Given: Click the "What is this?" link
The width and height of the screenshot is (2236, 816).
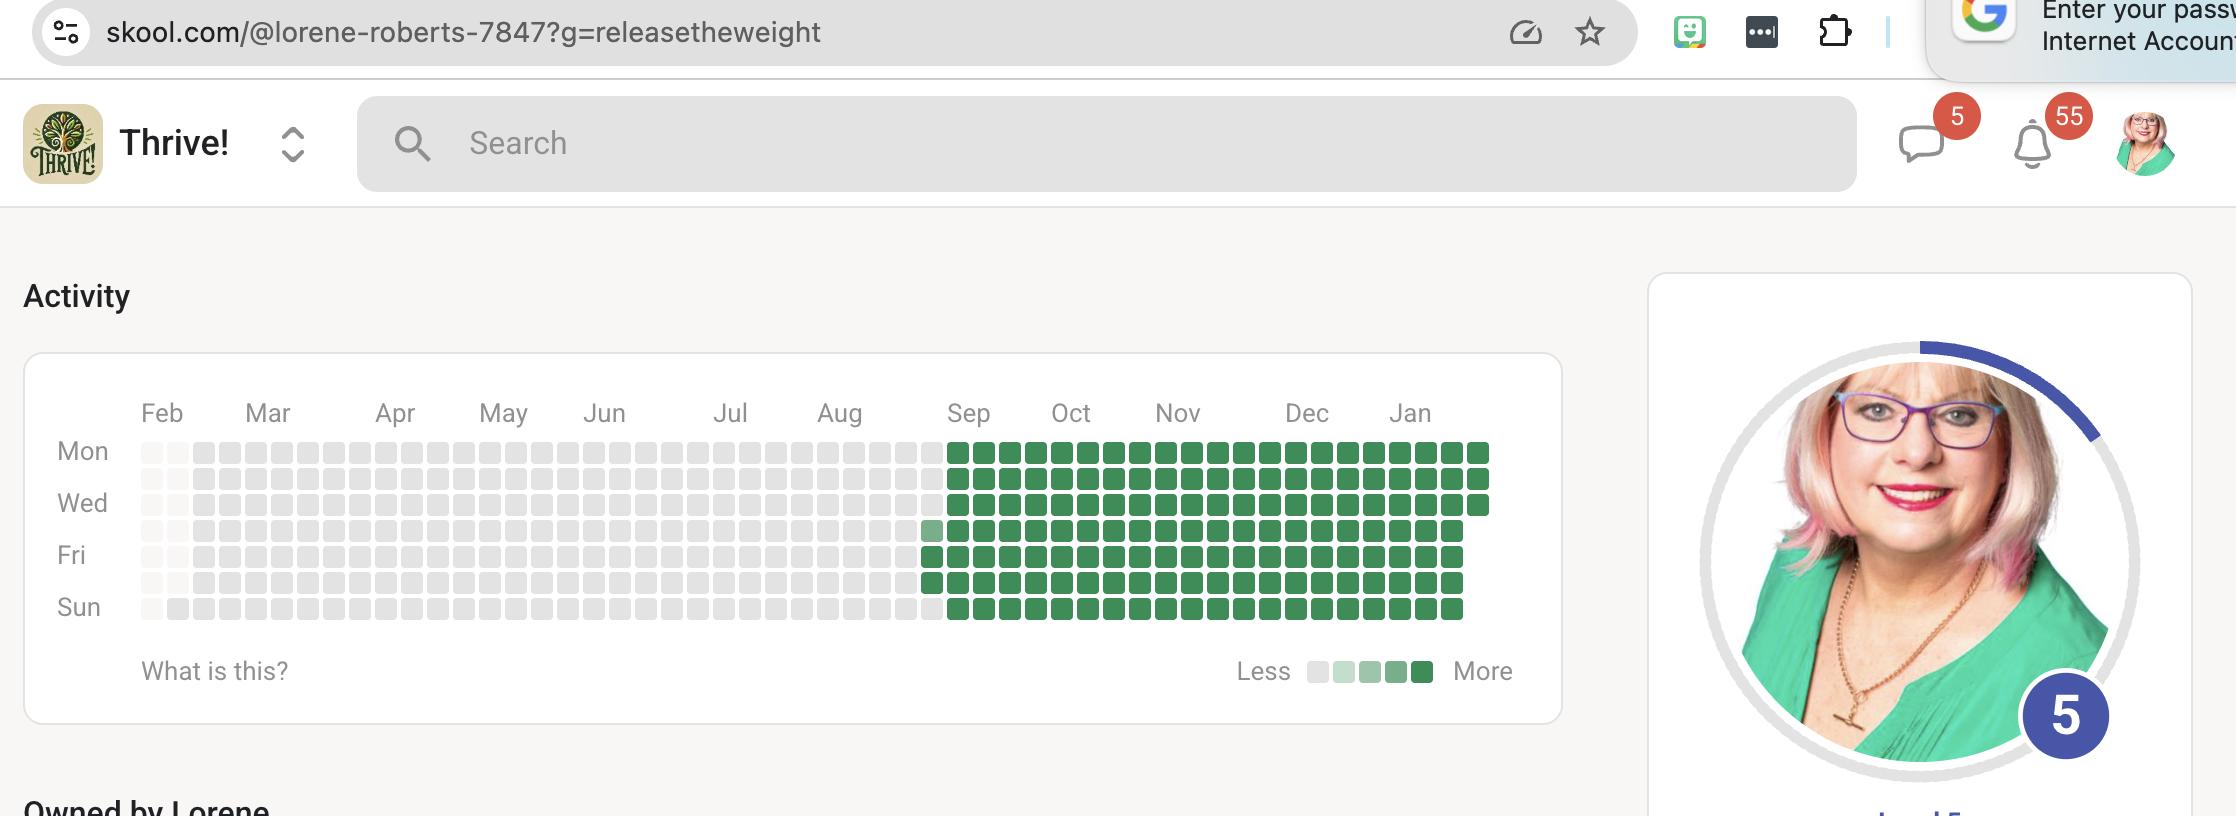Looking at the screenshot, I should (214, 671).
